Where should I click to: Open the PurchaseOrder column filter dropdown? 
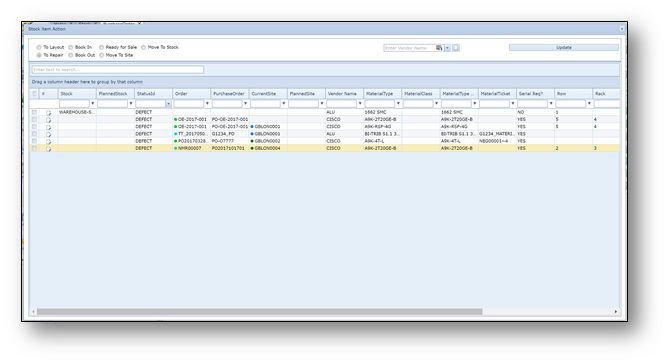point(245,103)
